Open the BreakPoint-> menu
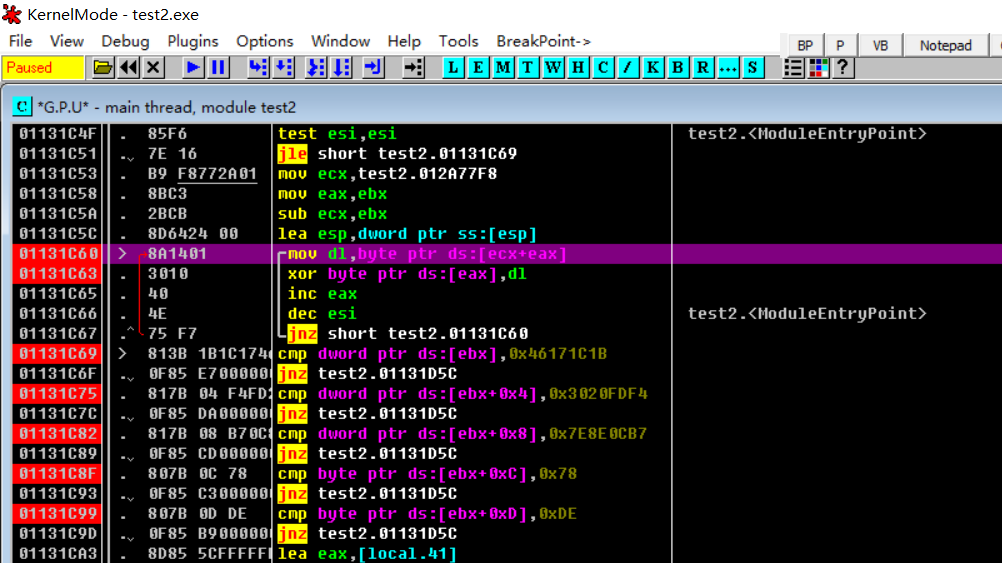 pyautogui.click(x=543, y=41)
